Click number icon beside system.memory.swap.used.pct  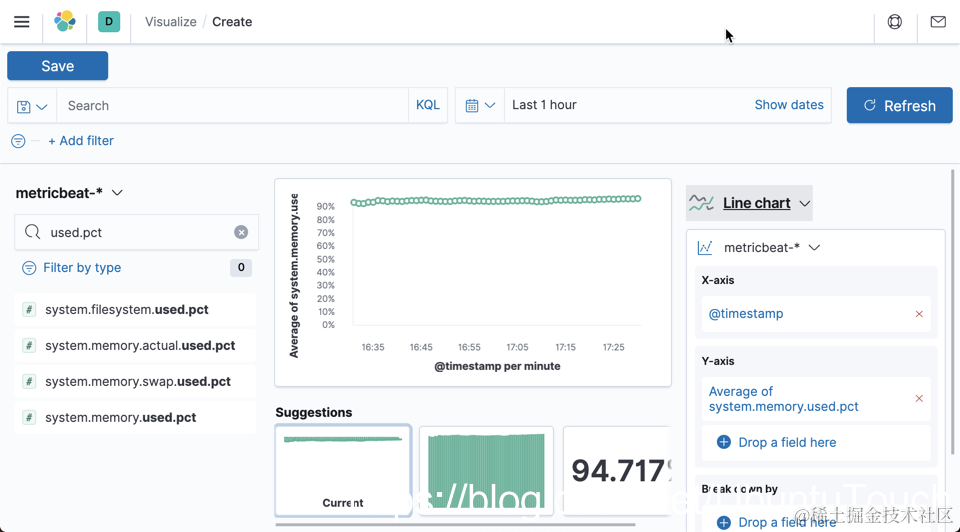click(29, 381)
